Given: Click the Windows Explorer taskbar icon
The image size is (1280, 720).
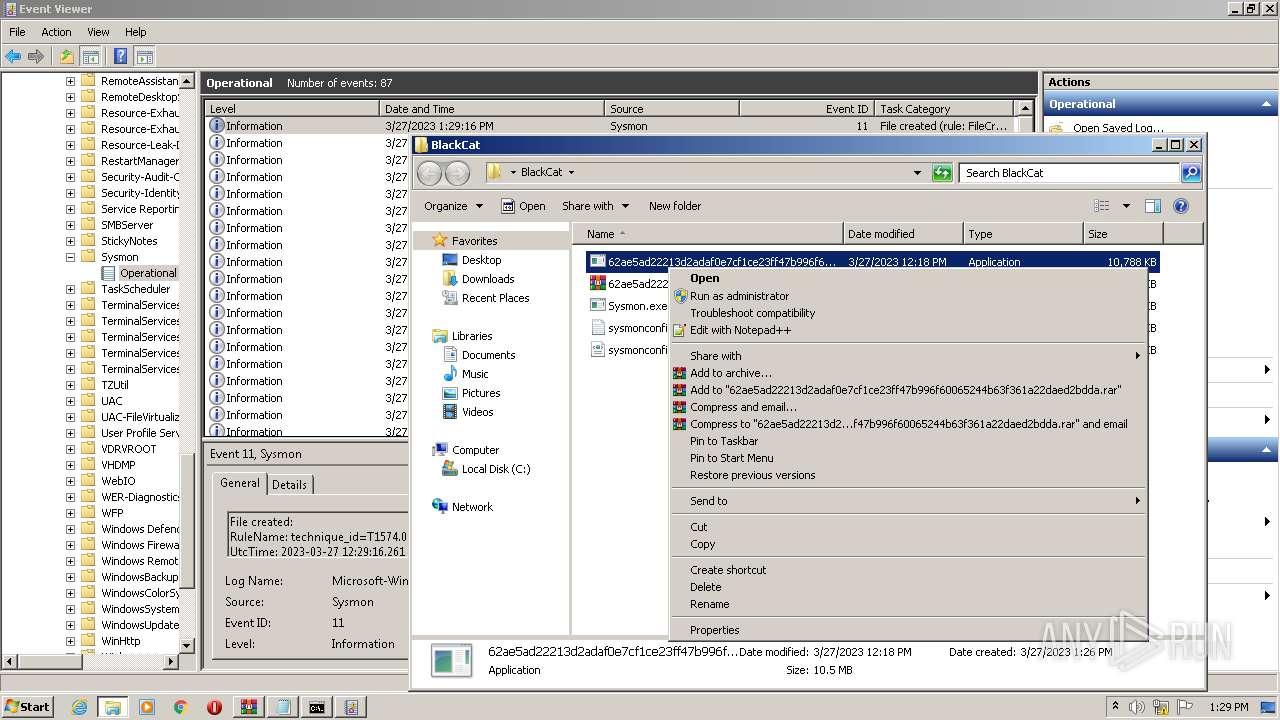Looking at the screenshot, I should (x=112, y=707).
